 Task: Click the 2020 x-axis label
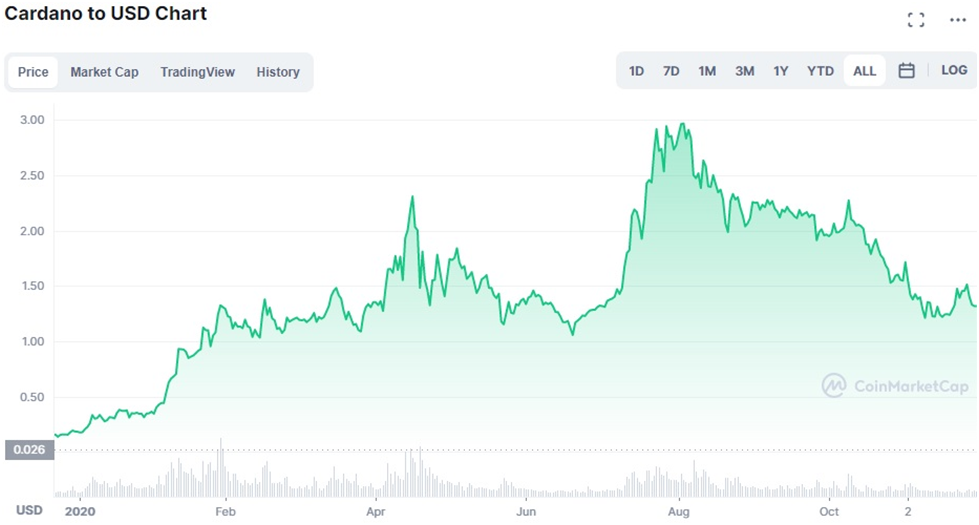(x=80, y=512)
